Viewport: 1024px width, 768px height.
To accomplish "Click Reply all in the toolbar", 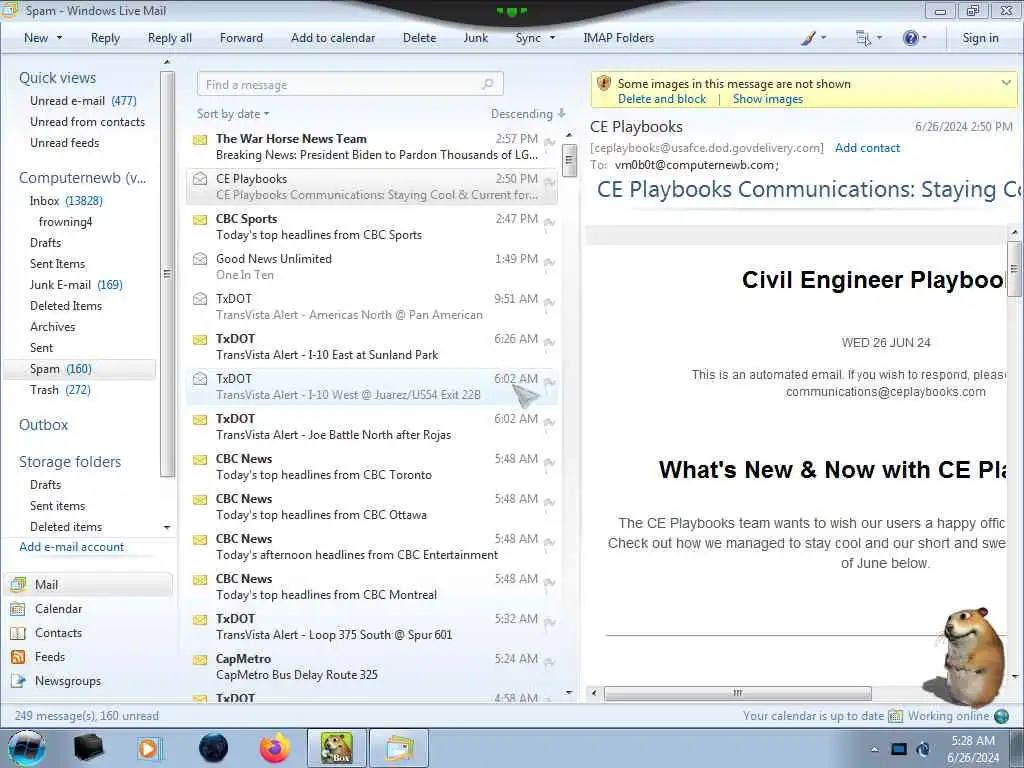I will tap(170, 38).
